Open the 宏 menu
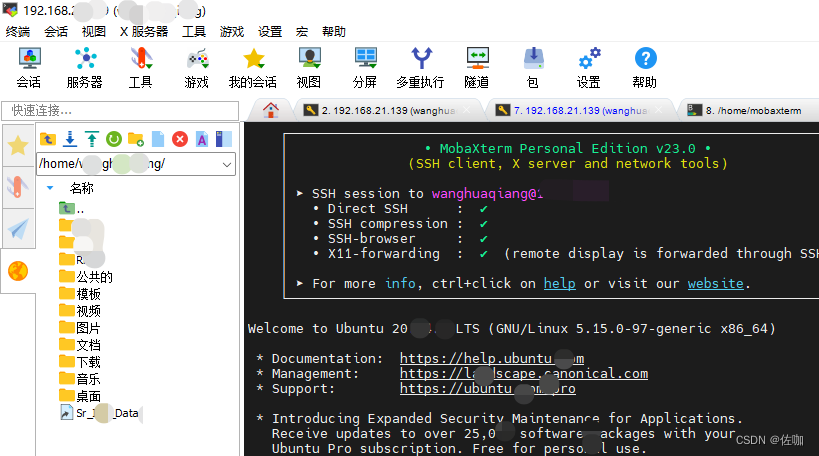Screen dimensions: 819x456 coord(302,32)
